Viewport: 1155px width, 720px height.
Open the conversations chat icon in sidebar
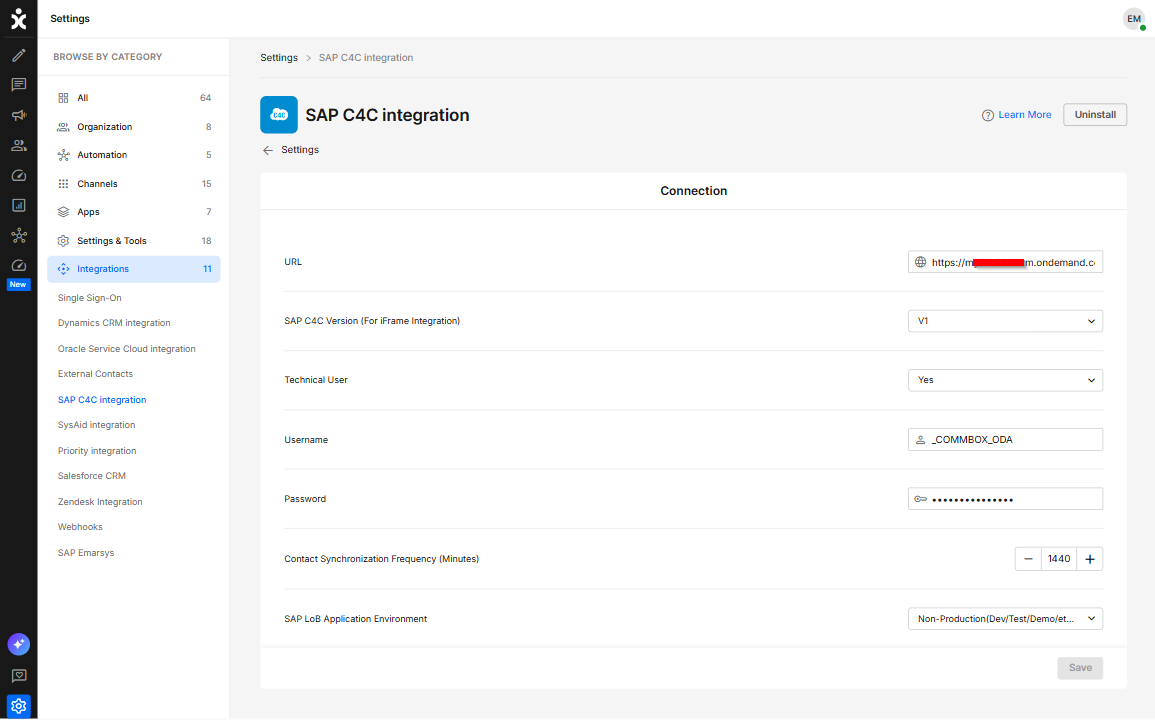18,85
